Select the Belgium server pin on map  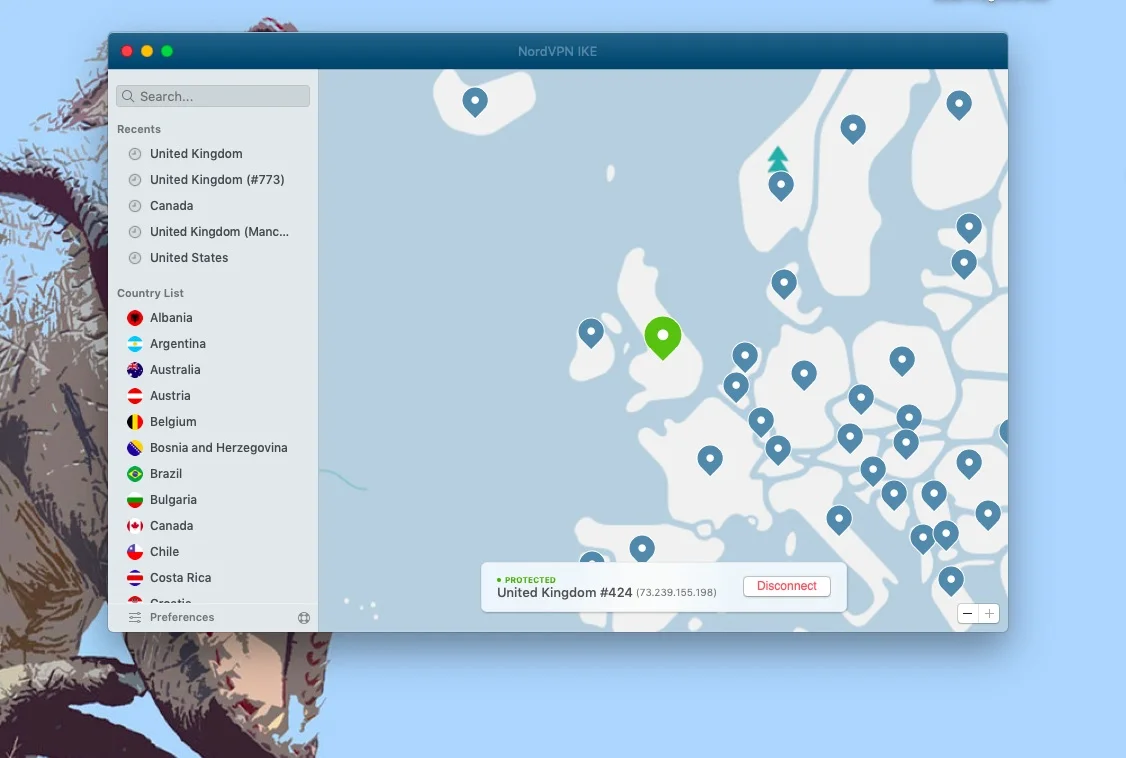tap(735, 387)
